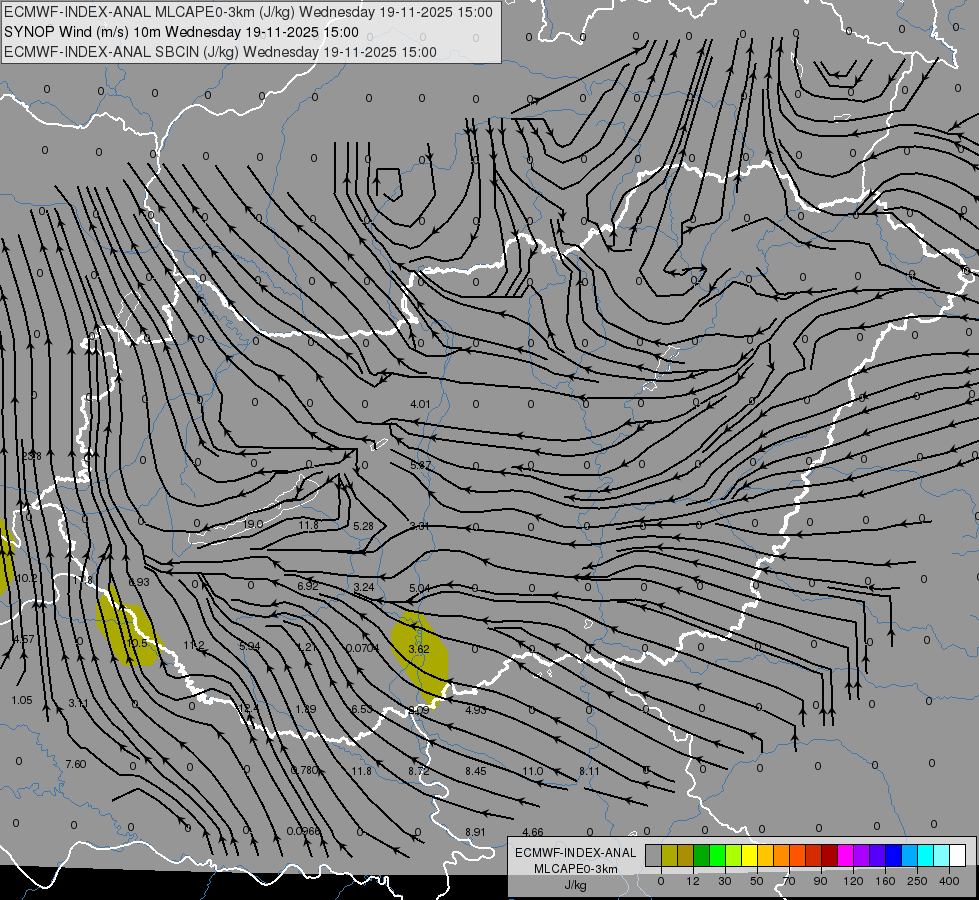Click the map value 8.91
The width and height of the screenshot is (979, 900).
point(475,832)
